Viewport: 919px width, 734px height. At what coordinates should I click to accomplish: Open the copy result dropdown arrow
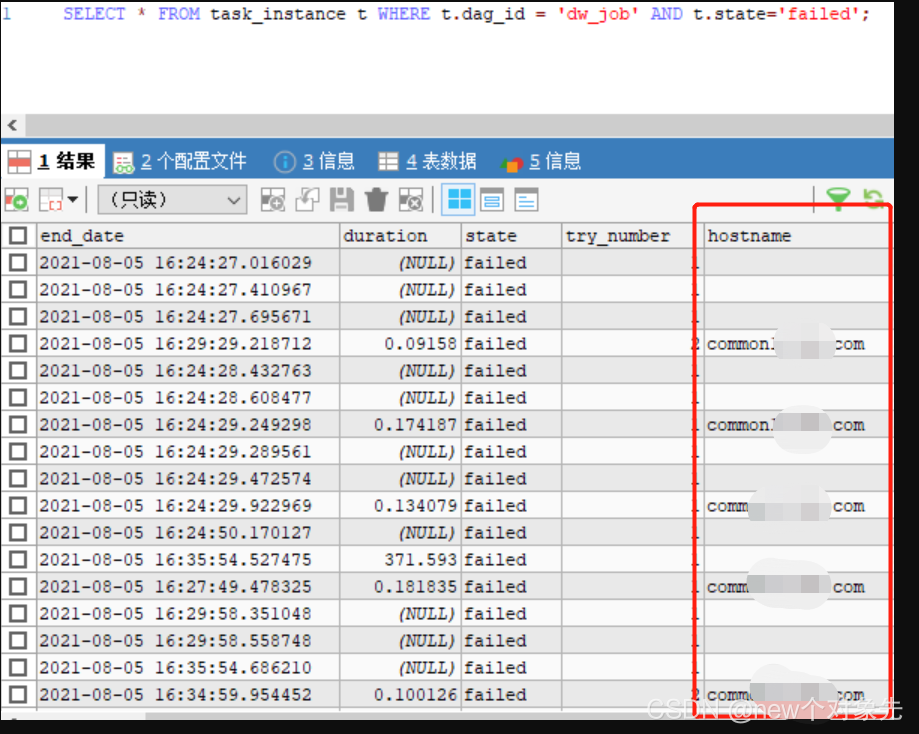click(x=73, y=200)
